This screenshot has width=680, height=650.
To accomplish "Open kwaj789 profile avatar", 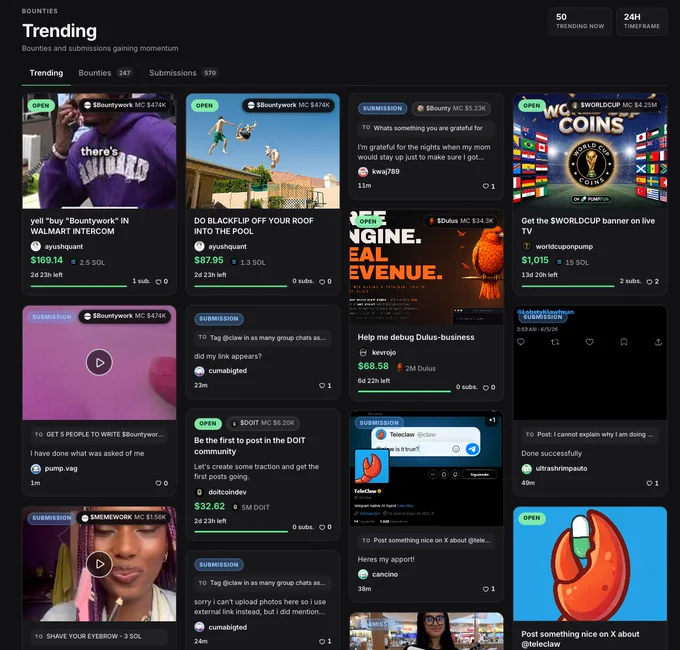I will click(x=363, y=172).
